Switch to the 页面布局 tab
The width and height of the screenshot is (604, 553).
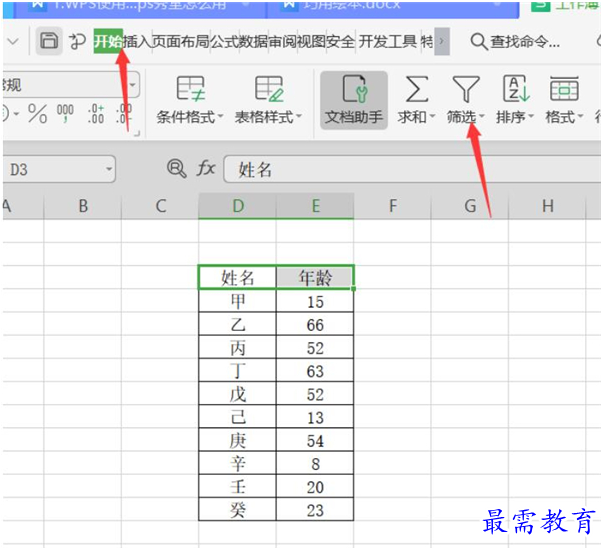181,41
